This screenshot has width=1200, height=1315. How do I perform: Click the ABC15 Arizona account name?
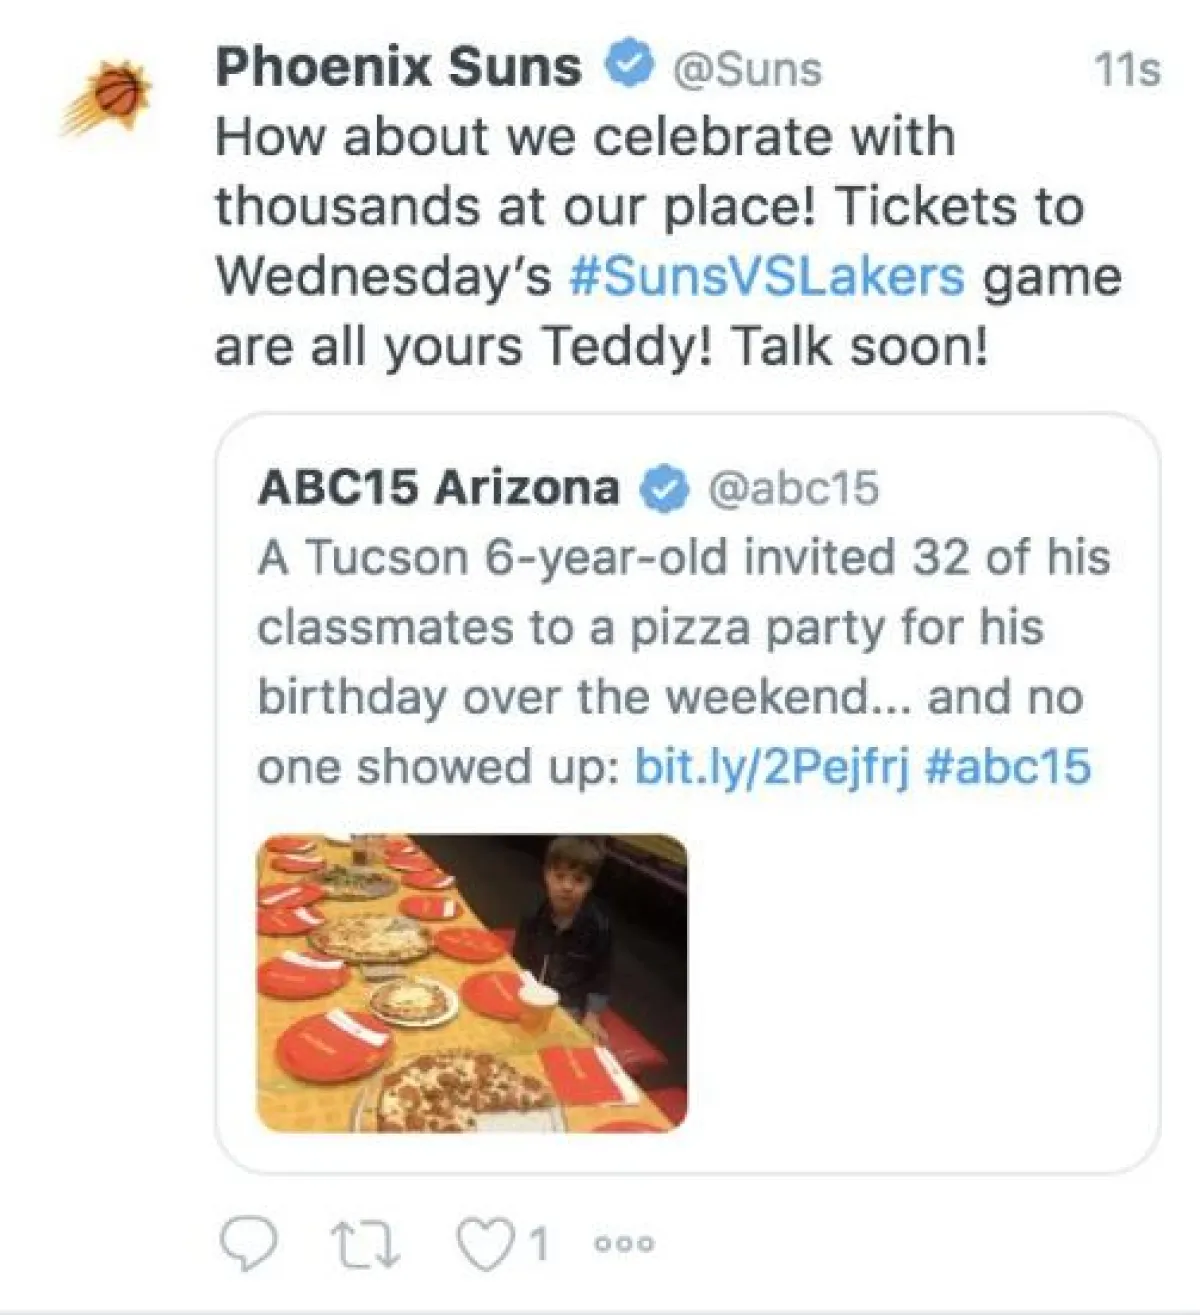click(x=438, y=488)
